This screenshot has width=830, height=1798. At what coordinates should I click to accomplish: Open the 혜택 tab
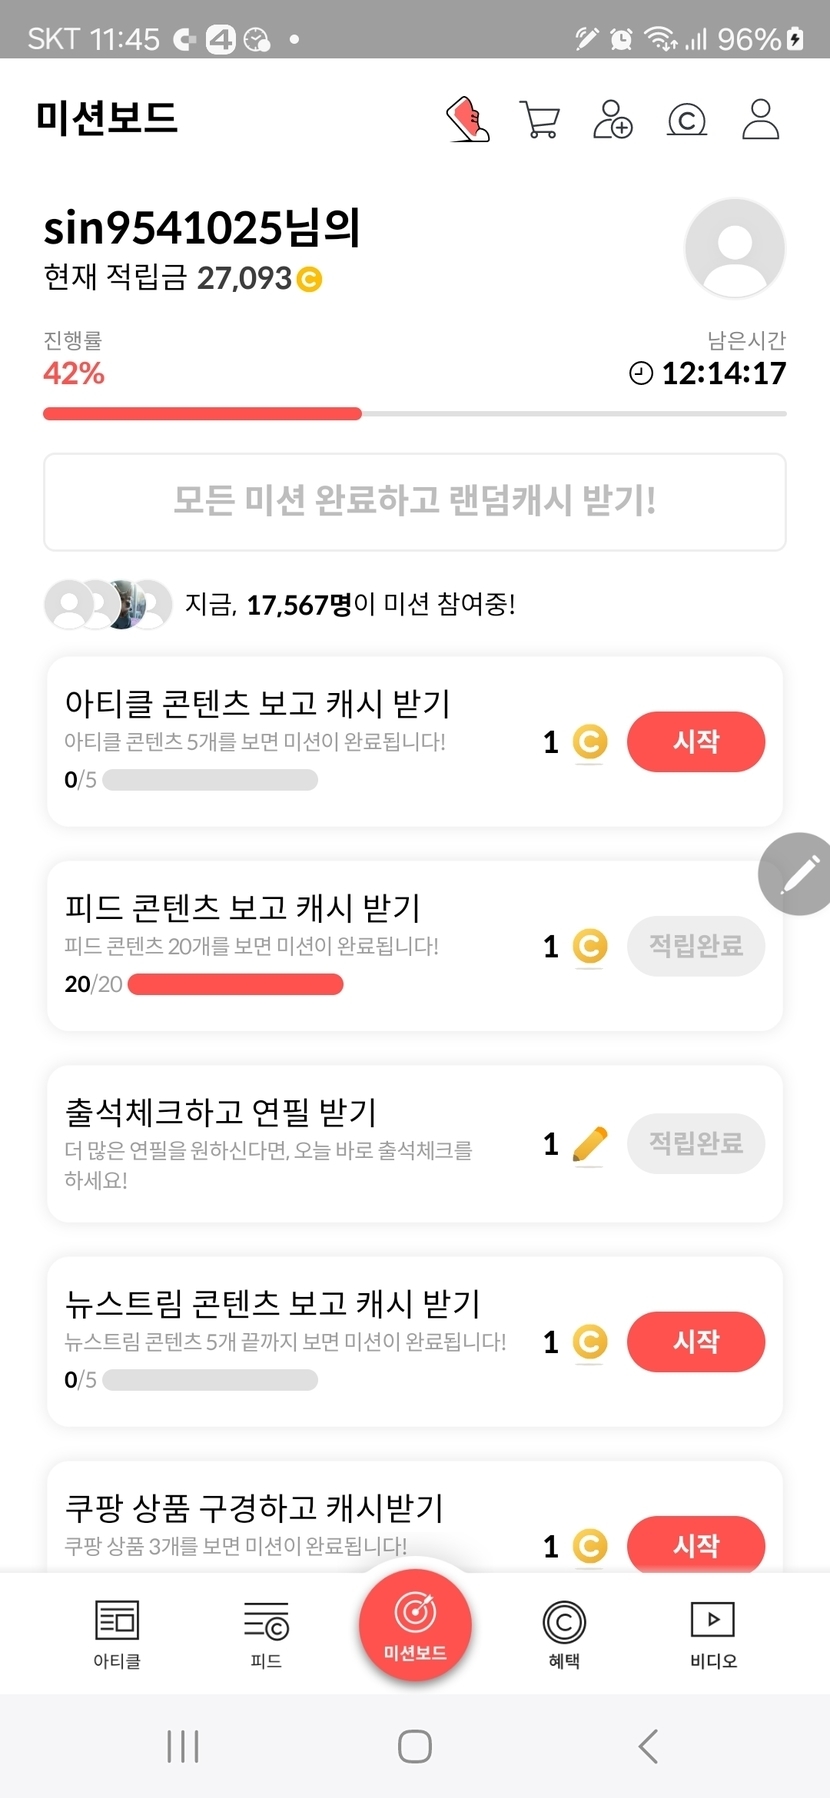pyautogui.click(x=564, y=1634)
